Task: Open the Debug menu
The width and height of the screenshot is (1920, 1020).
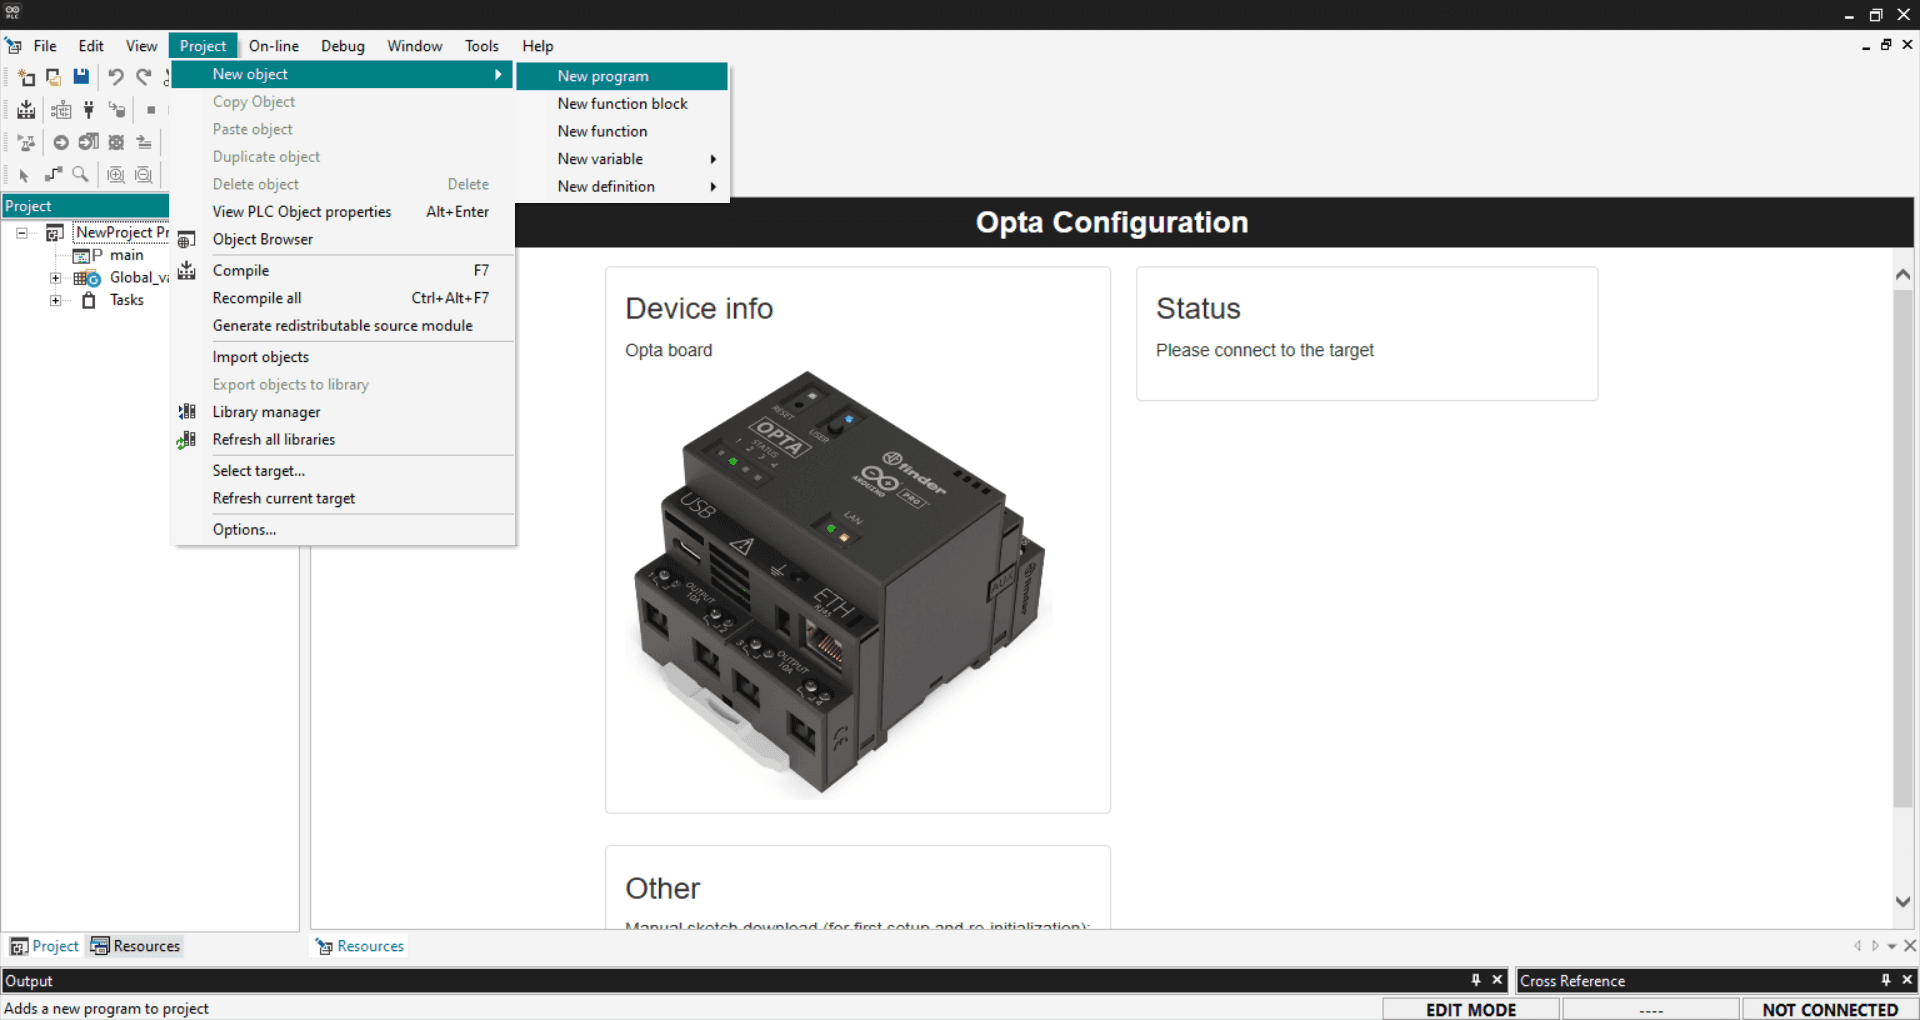Action: (342, 46)
